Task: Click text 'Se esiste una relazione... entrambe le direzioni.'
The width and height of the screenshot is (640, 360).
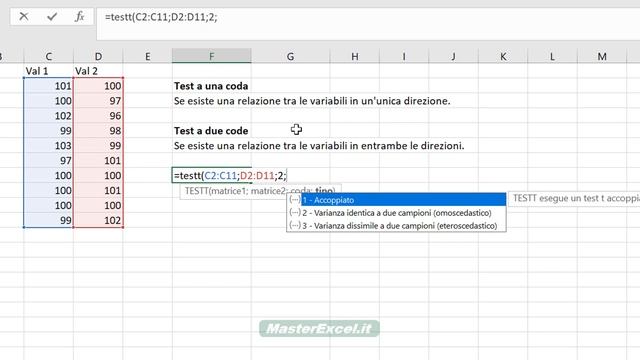Action: click(x=319, y=146)
